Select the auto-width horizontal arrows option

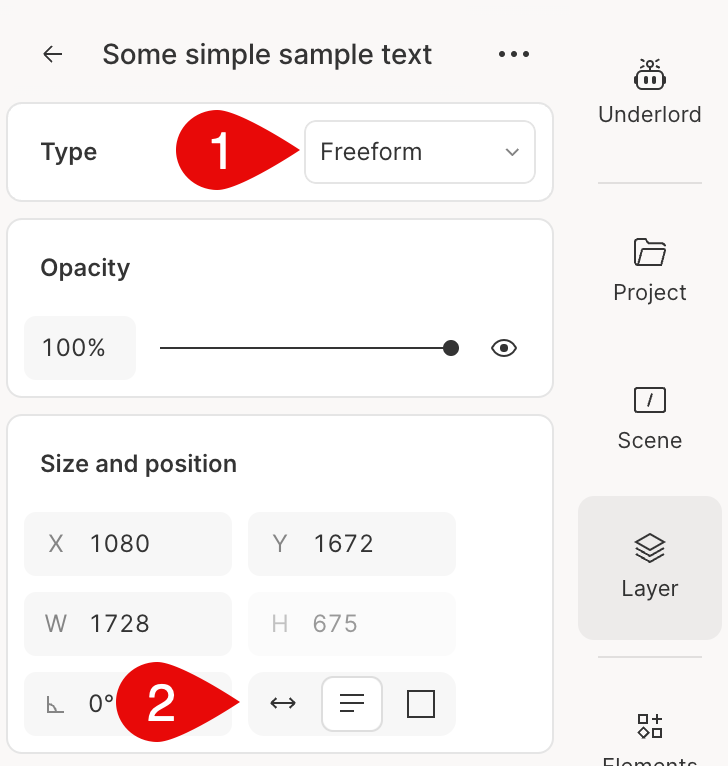click(x=283, y=703)
